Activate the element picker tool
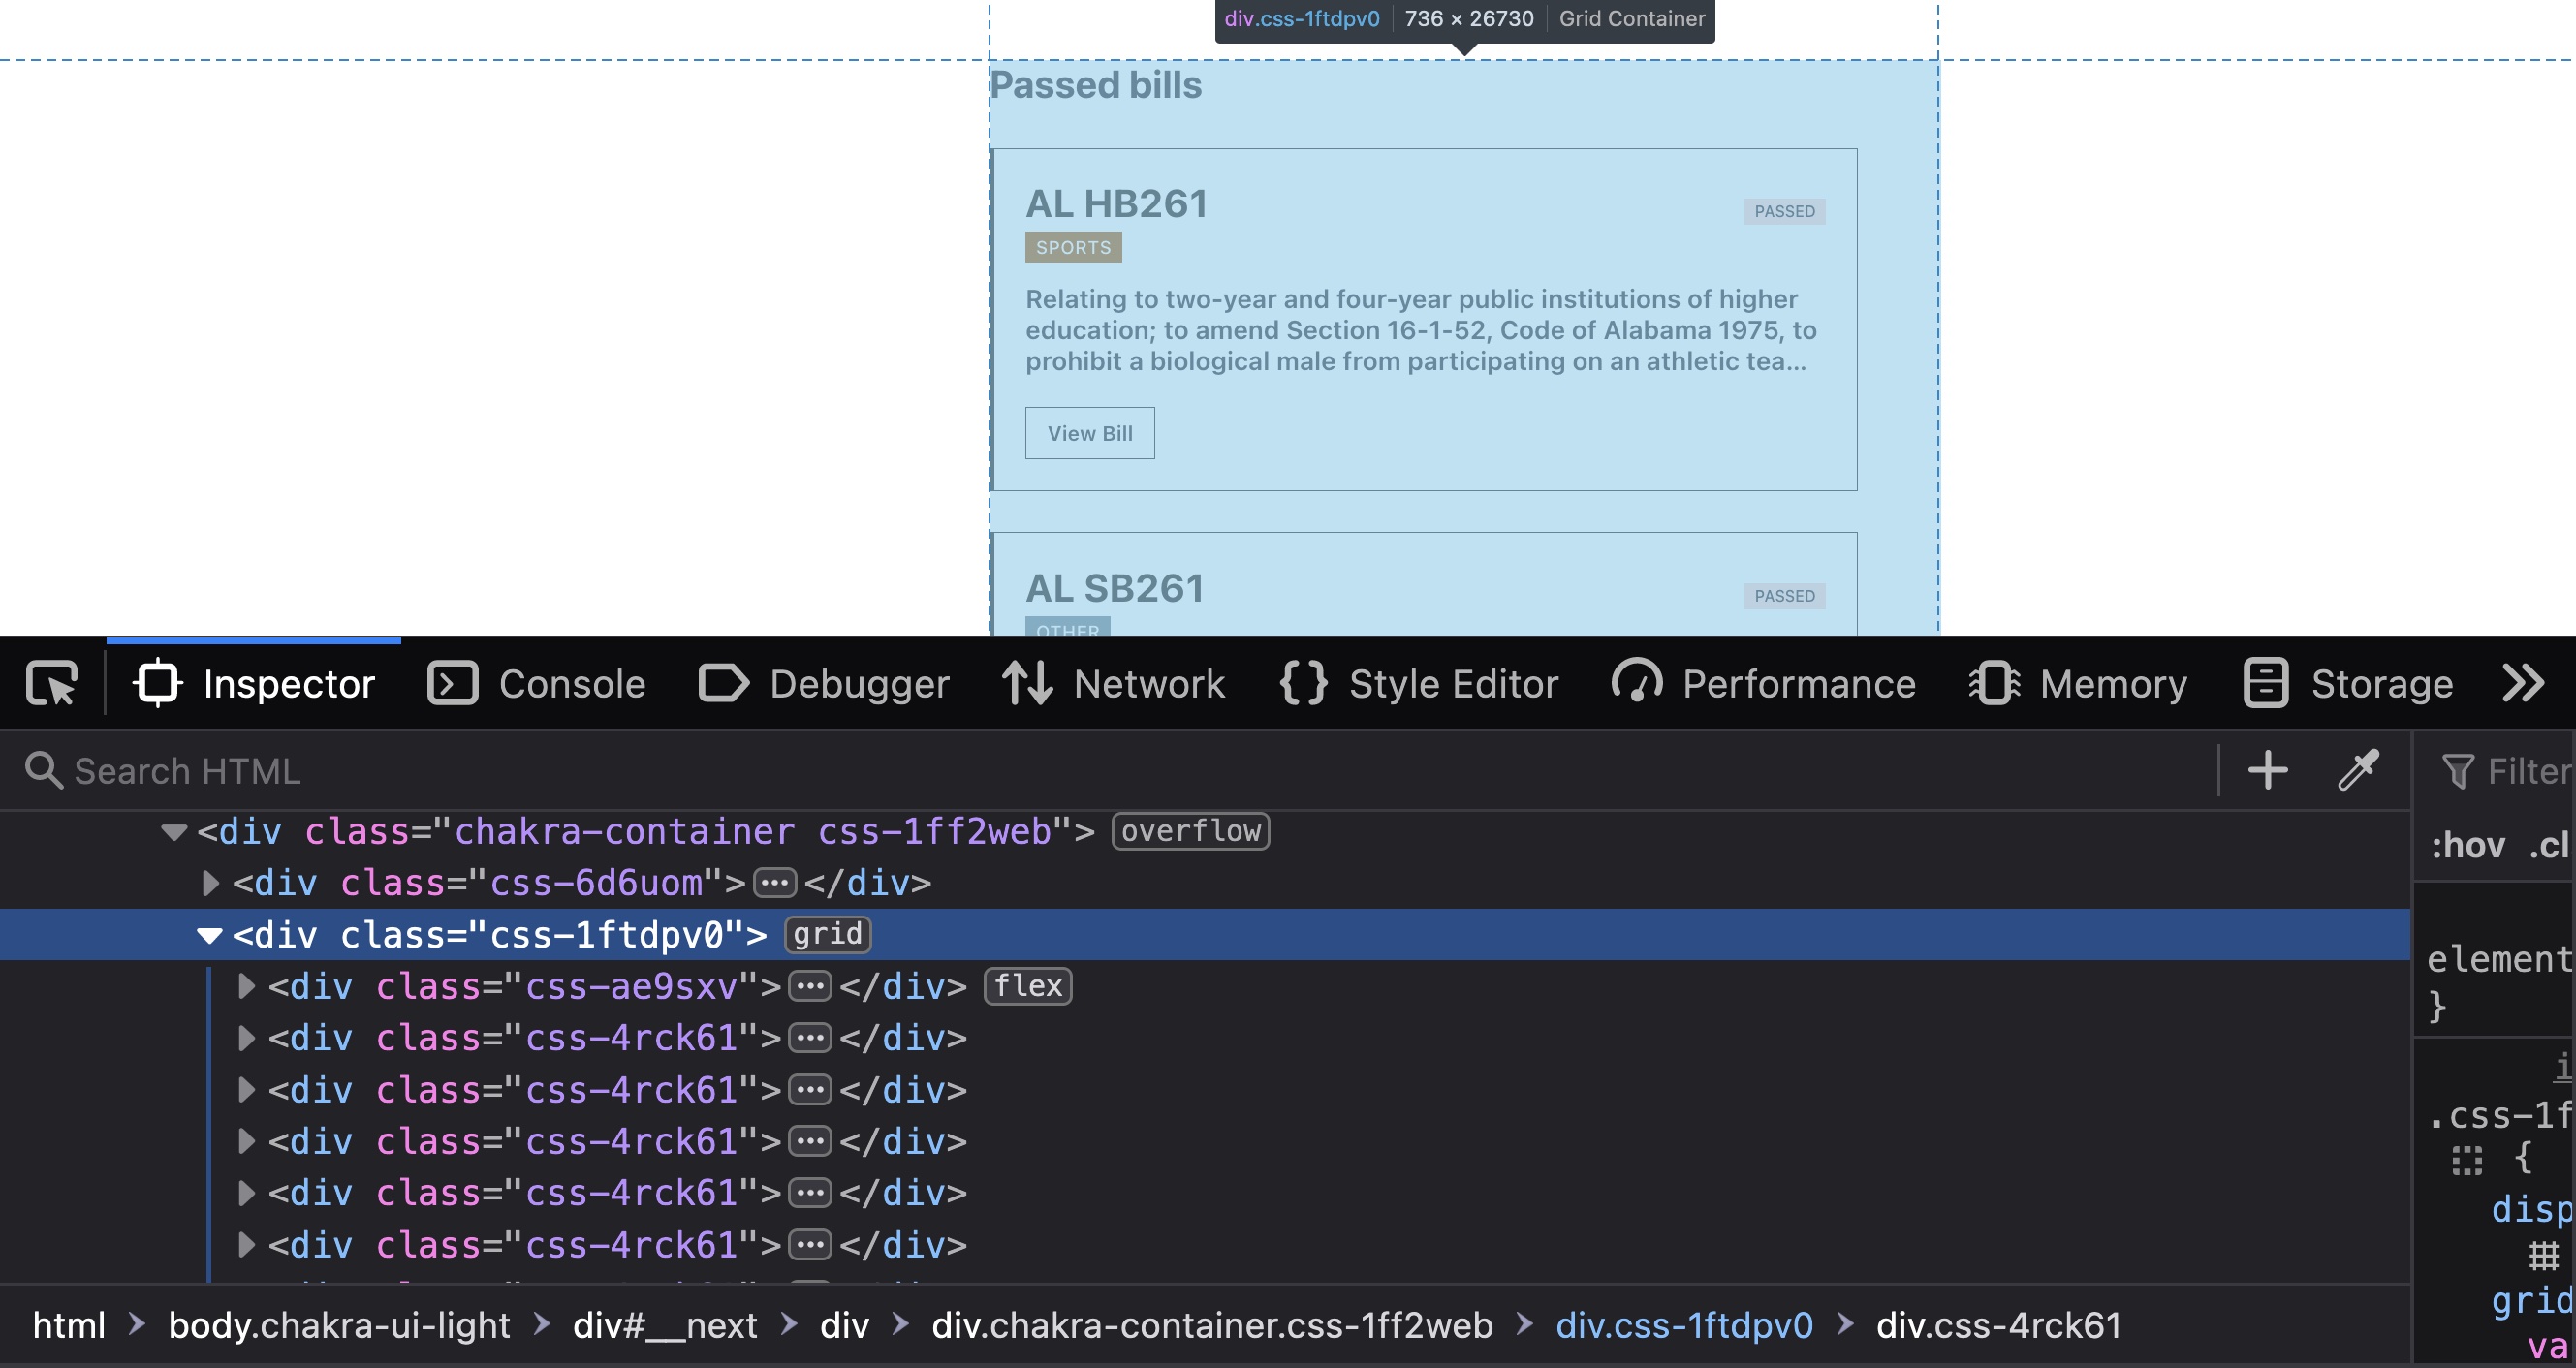Screen dimensions: 2576x1368 coord(52,684)
